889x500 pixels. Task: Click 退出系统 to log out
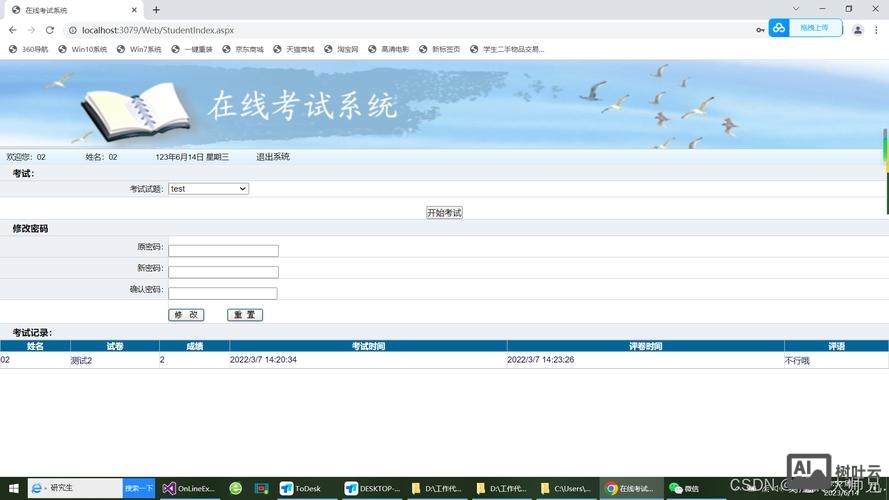tap(273, 156)
